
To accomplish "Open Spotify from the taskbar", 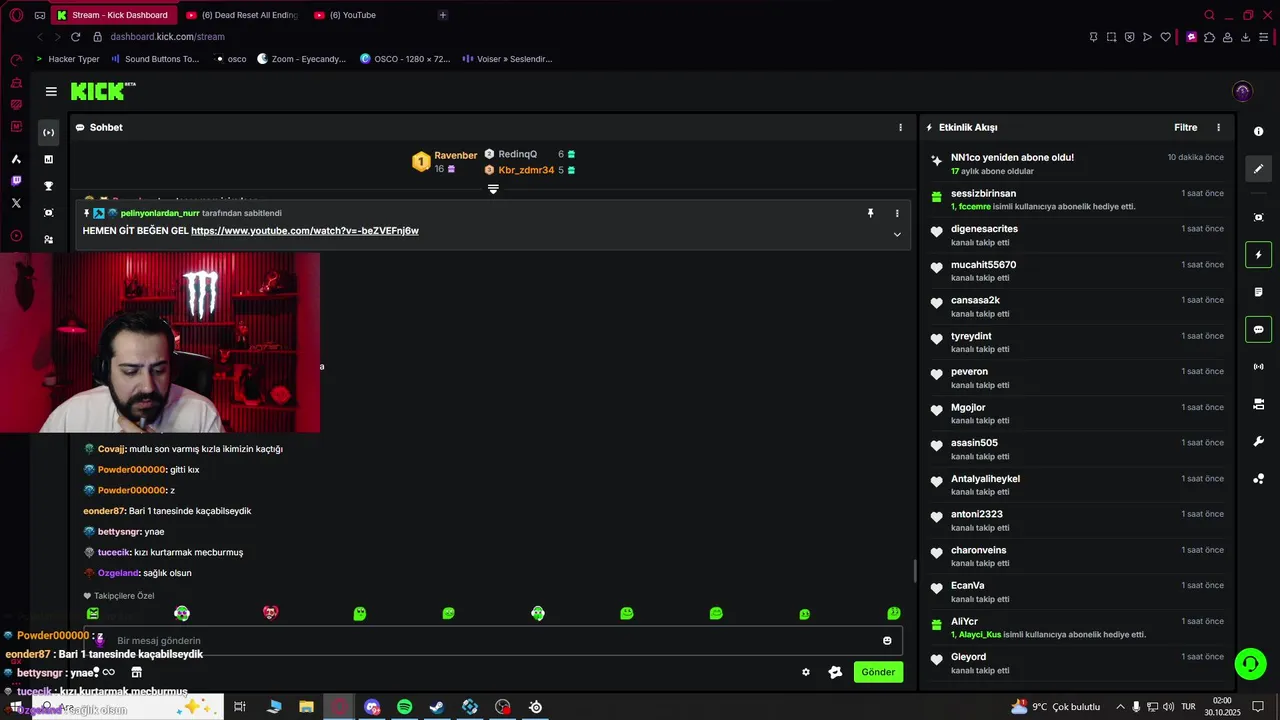I will pyautogui.click(x=404, y=707).
